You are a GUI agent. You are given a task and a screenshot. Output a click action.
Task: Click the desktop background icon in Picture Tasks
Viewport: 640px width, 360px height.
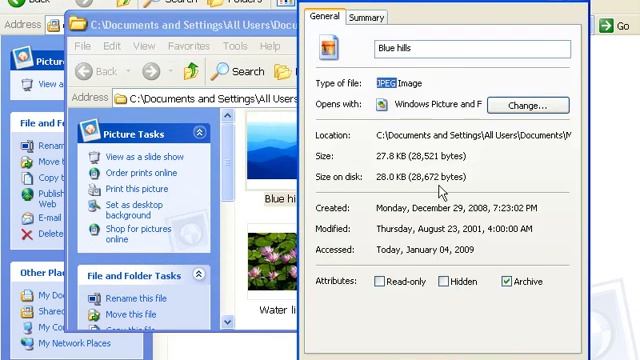tap(94, 205)
